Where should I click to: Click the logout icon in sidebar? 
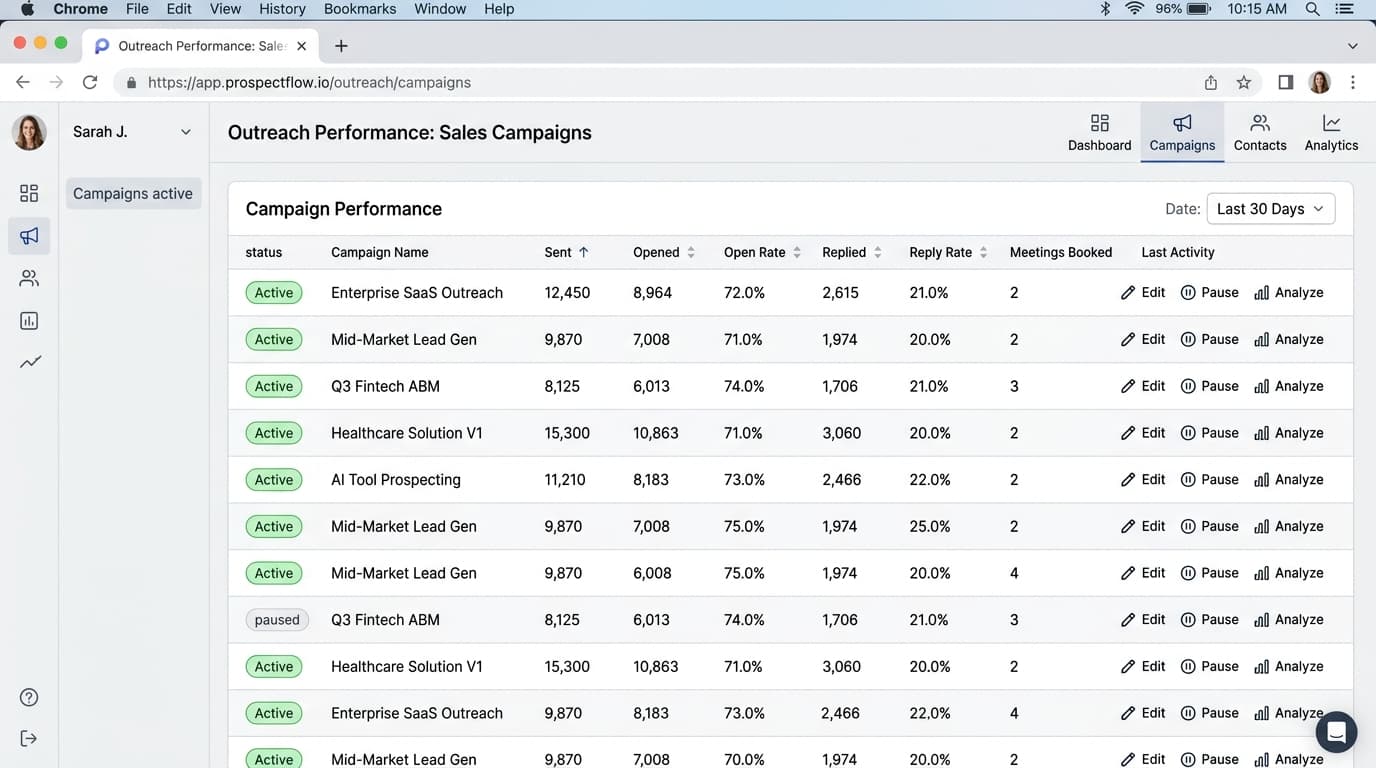[x=29, y=738]
